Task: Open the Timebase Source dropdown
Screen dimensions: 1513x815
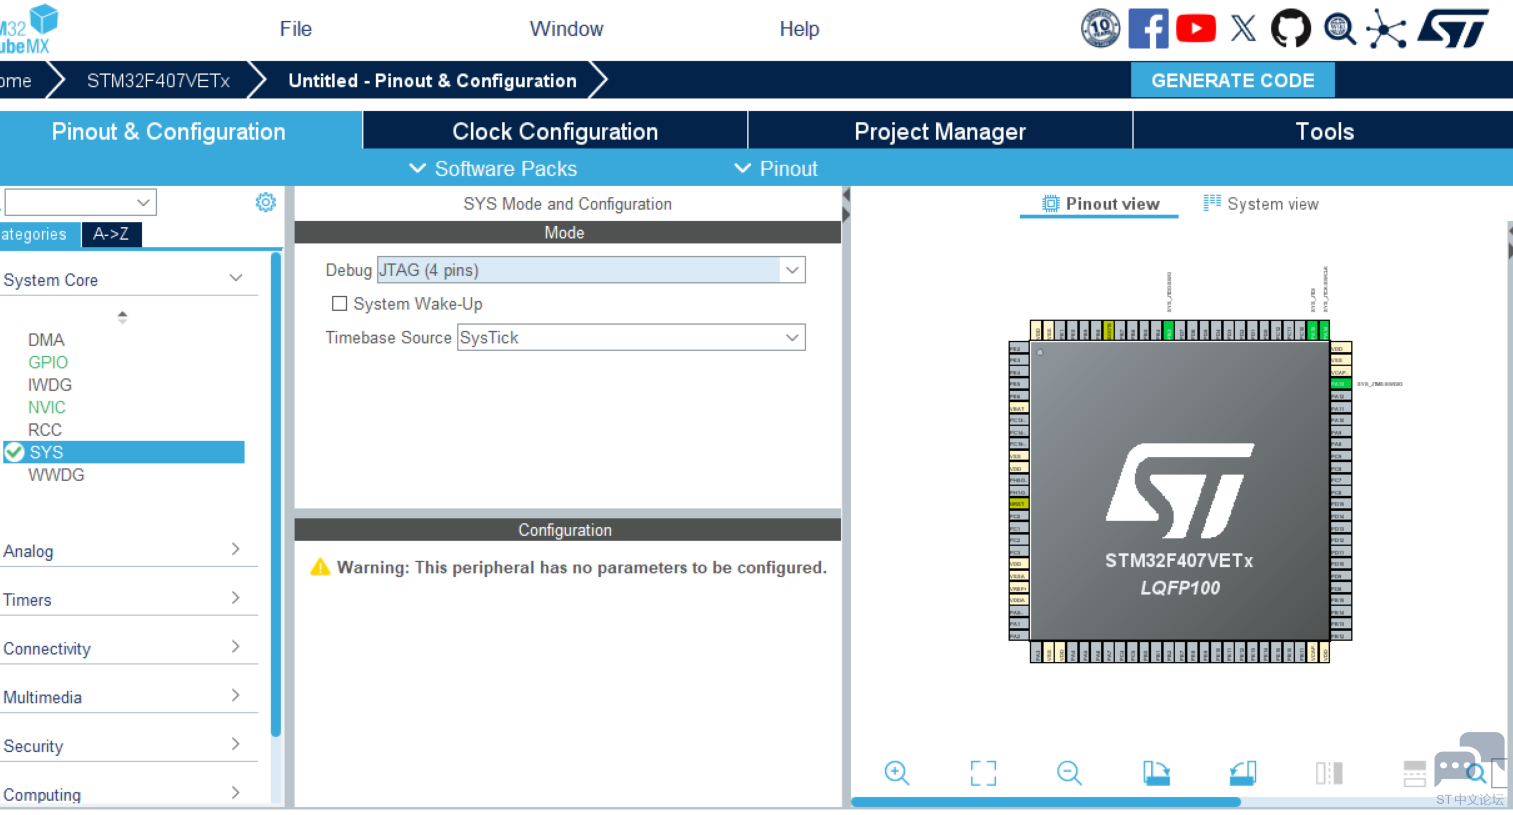Action: click(631, 337)
